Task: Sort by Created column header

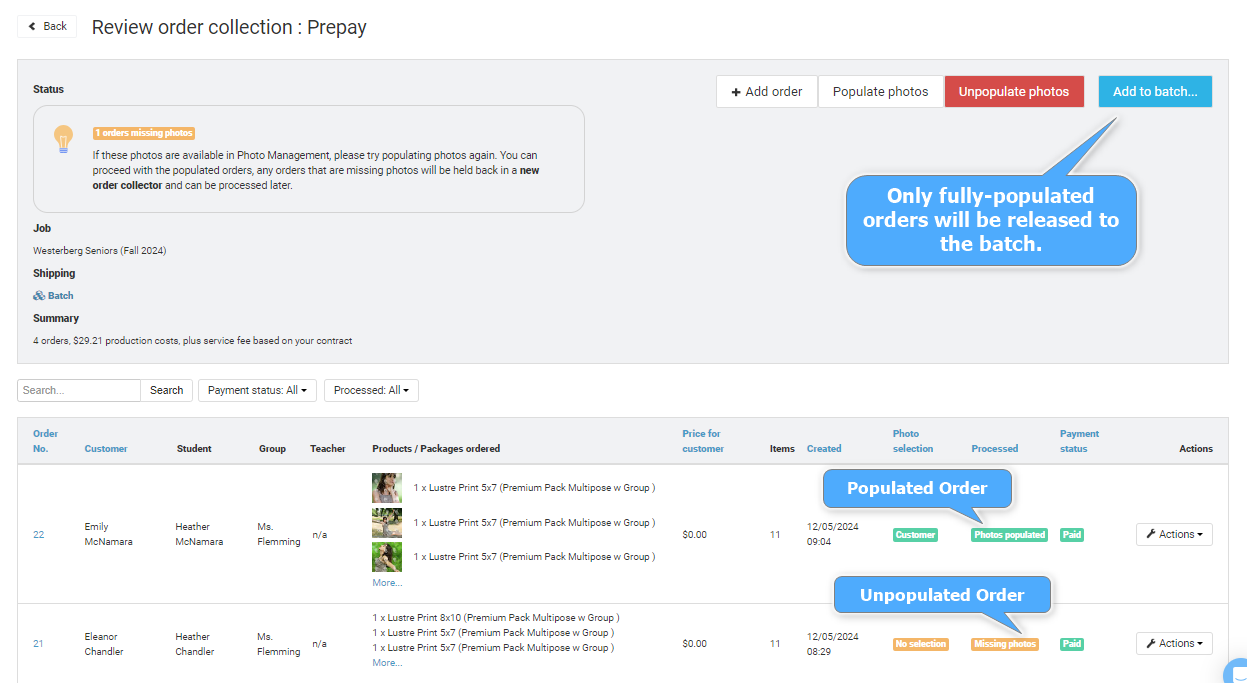Action: click(x=824, y=449)
